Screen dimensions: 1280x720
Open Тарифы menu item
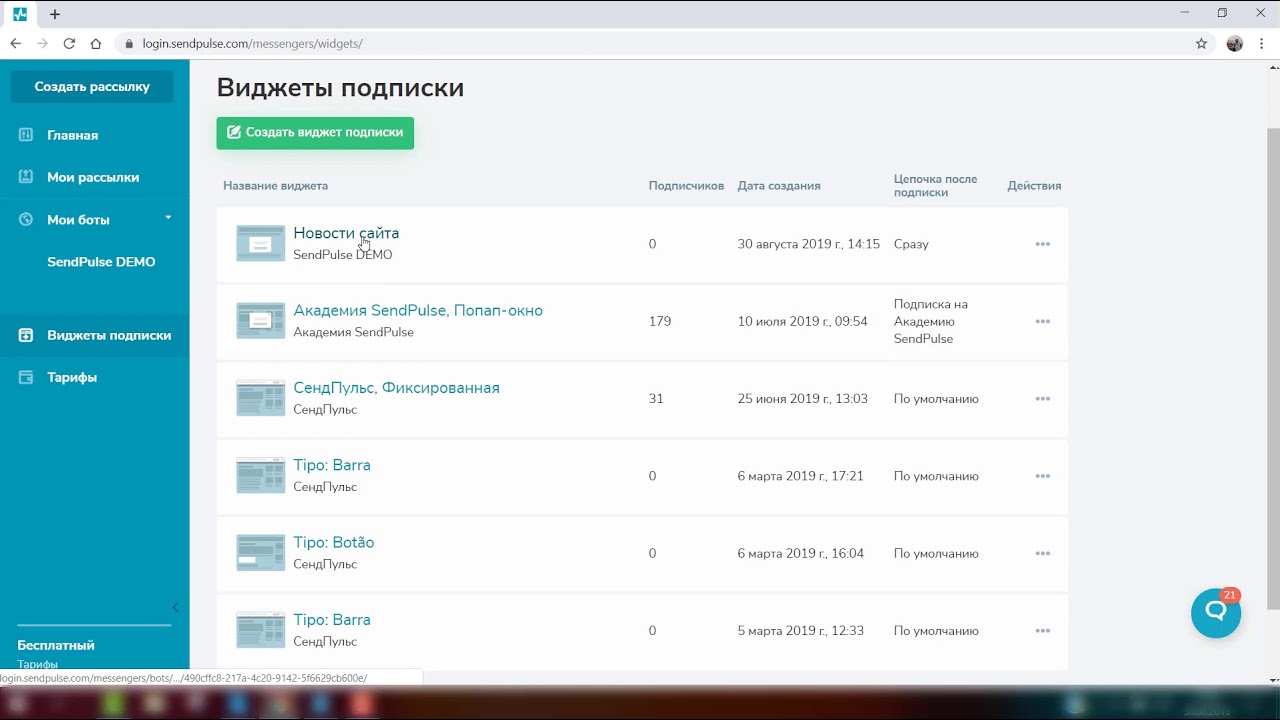pyautogui.click(x=72, y=377)
